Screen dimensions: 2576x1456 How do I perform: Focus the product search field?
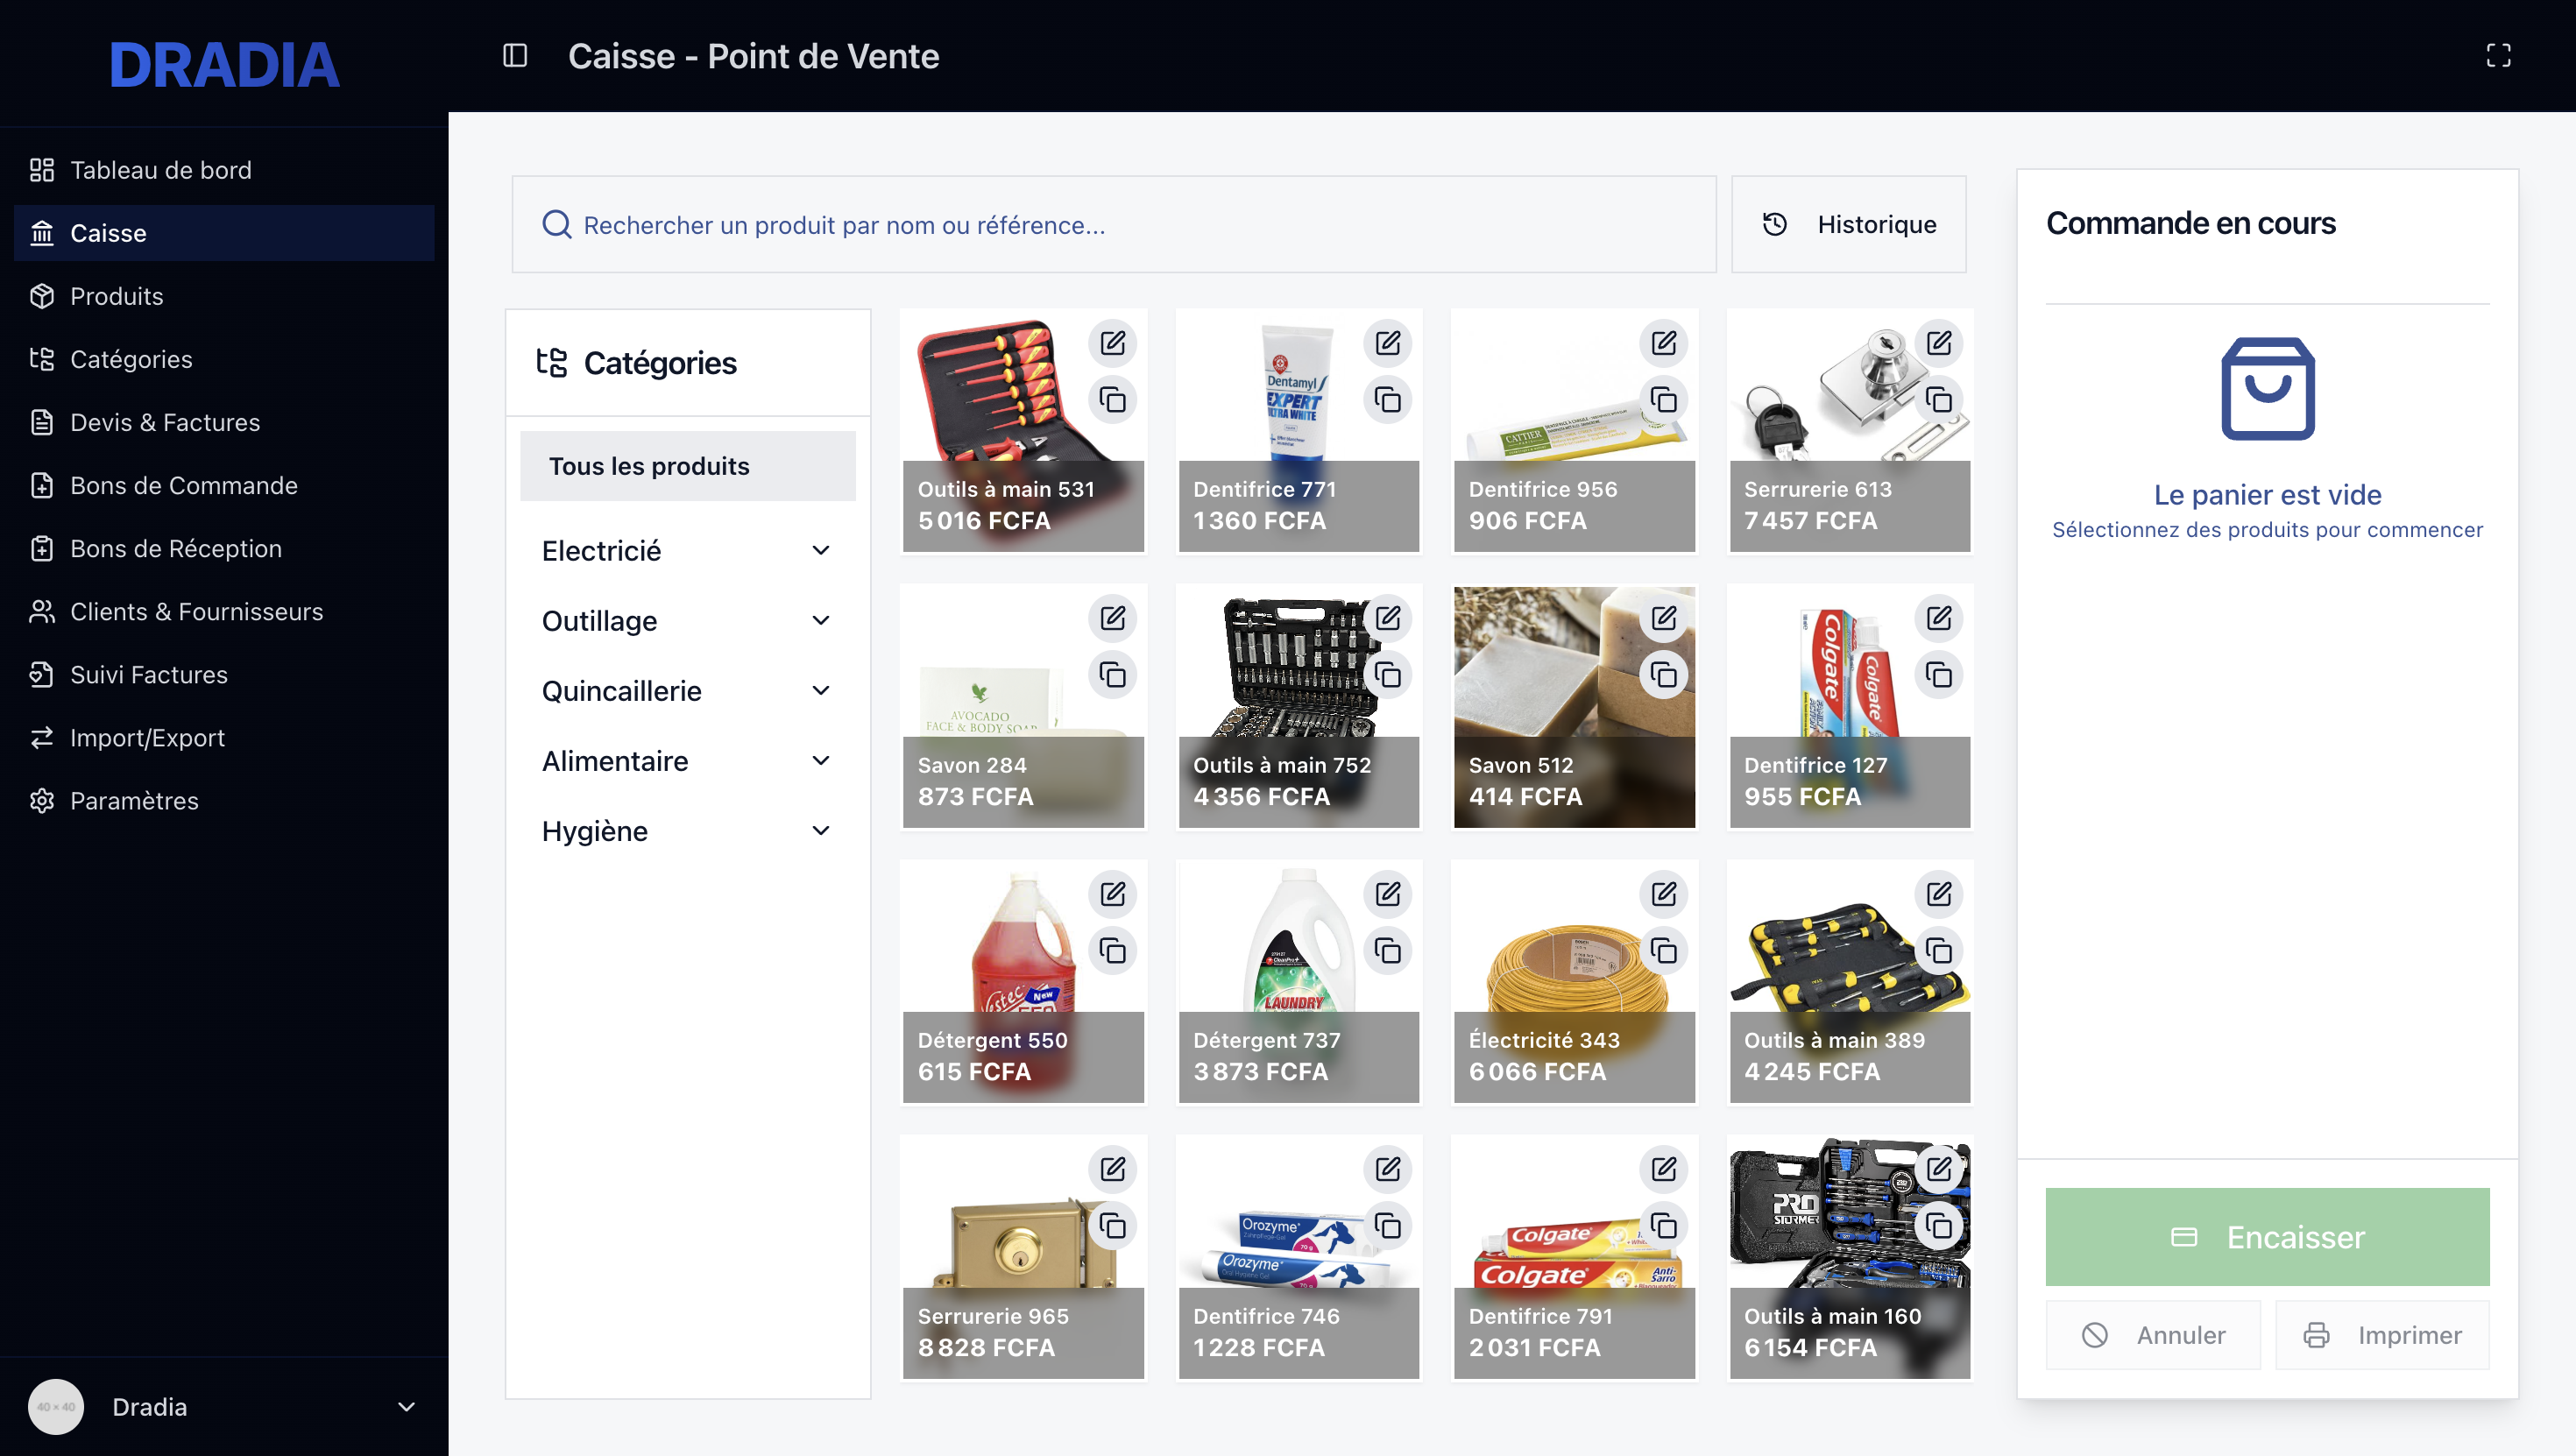[1114, 224]
